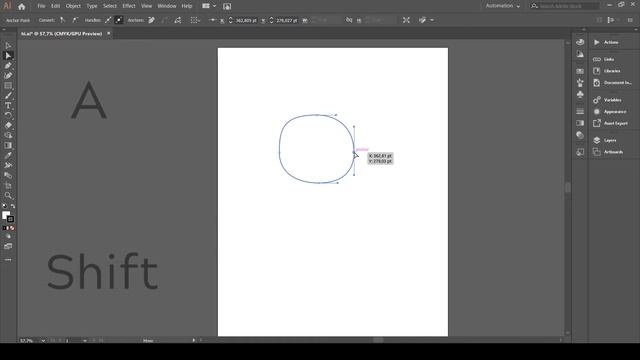Click the white Fill color swatch
The height and width of the screenshot is (360, 640).
5,215
